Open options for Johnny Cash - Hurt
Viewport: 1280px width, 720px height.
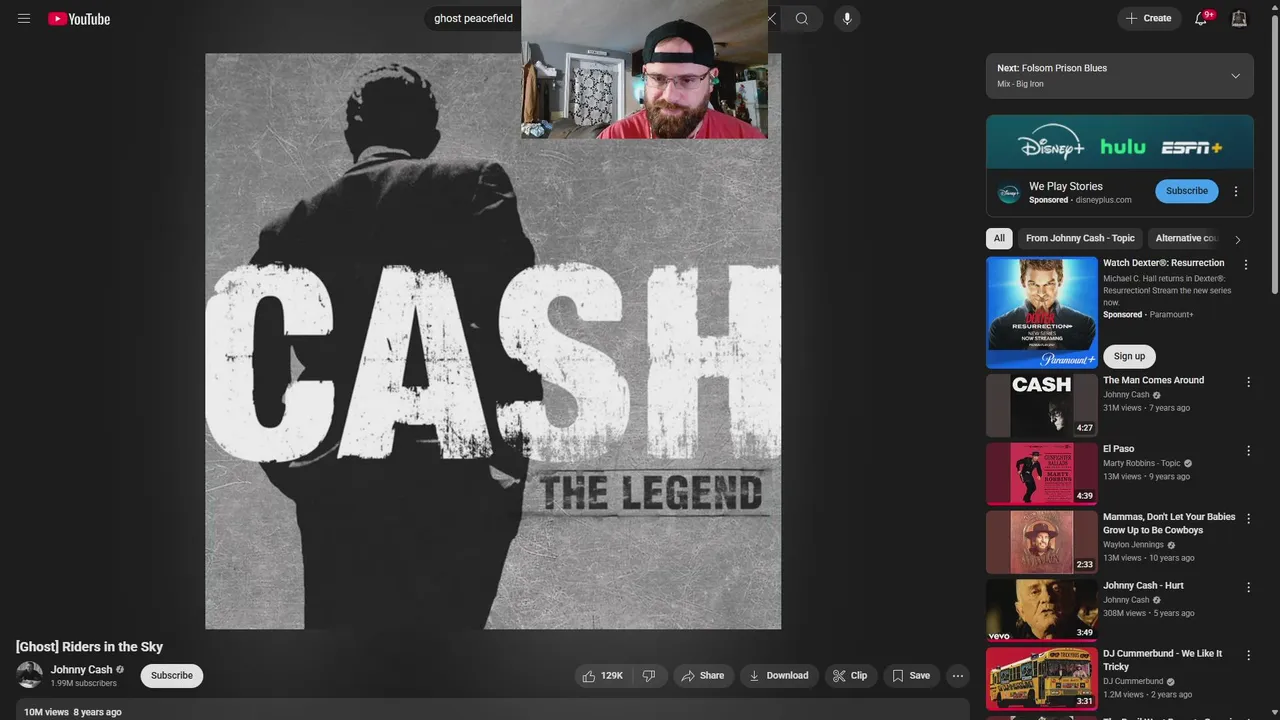coord(1248,588)
